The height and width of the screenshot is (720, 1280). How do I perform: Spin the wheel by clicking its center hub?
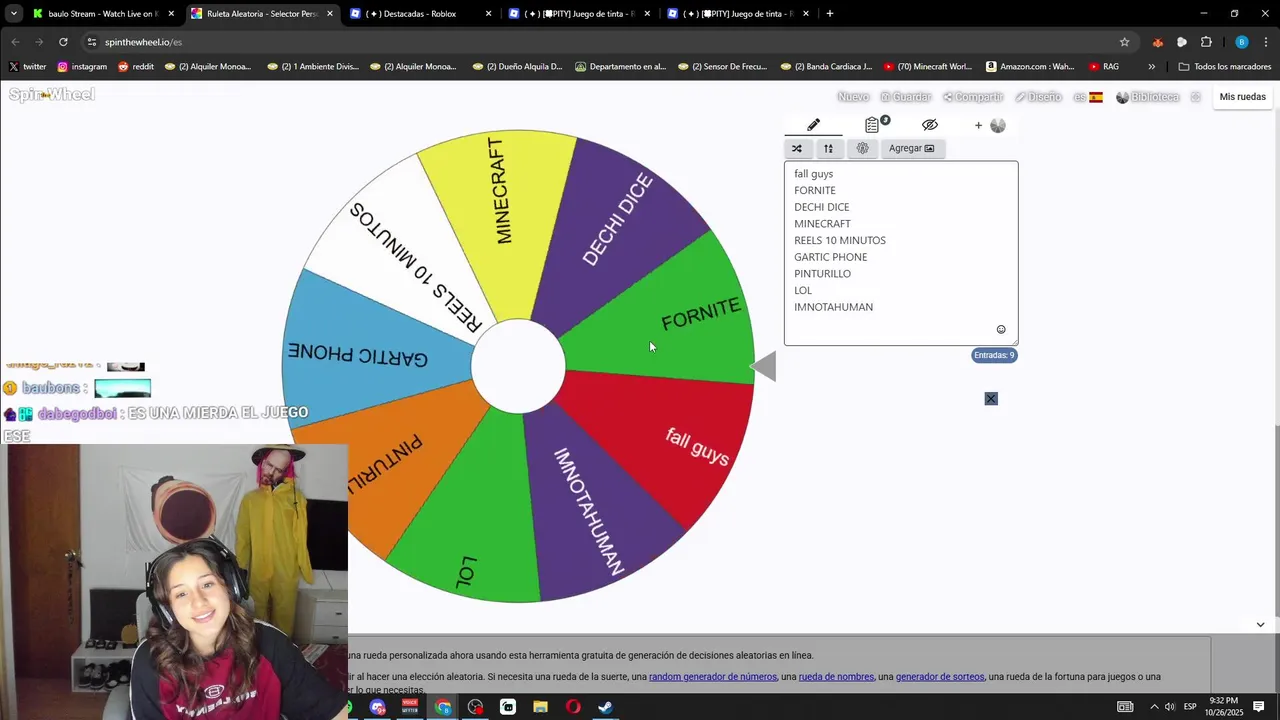click(x=518, y=366)
